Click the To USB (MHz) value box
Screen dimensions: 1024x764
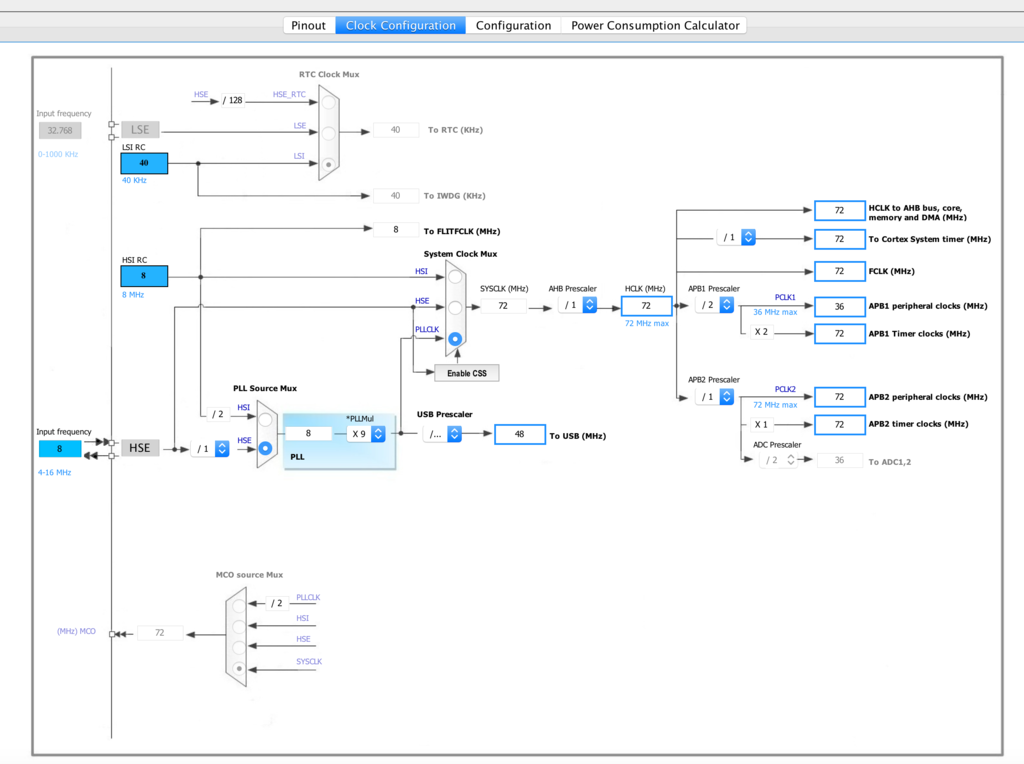coord(520,434)
